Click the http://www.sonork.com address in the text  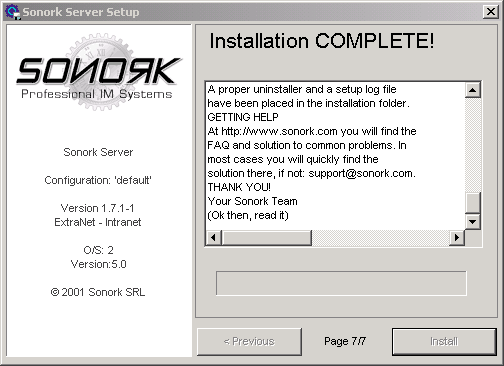click(x=279, y=131)
